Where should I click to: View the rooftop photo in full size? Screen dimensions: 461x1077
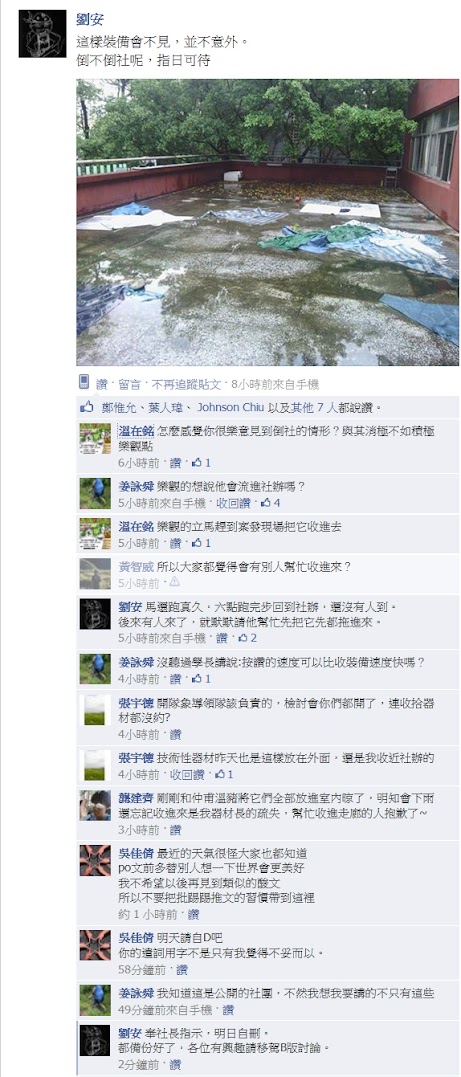pyautogui.click(x=268, y=223)
